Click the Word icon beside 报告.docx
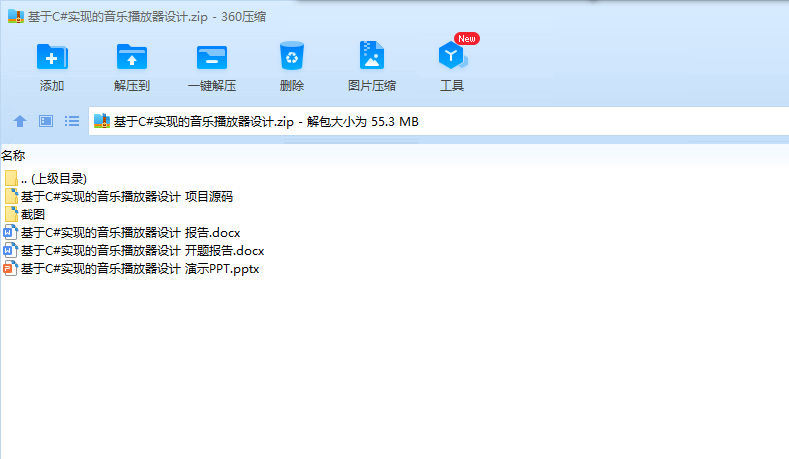This screenshot has width=789, height=459. coord(11,233)
